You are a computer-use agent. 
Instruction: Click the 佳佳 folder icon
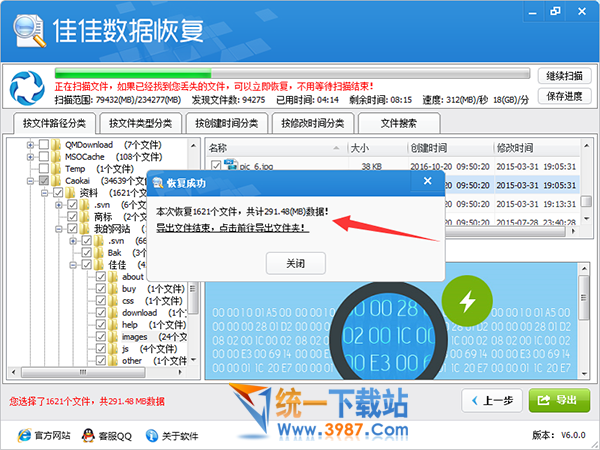coord(99,264)
